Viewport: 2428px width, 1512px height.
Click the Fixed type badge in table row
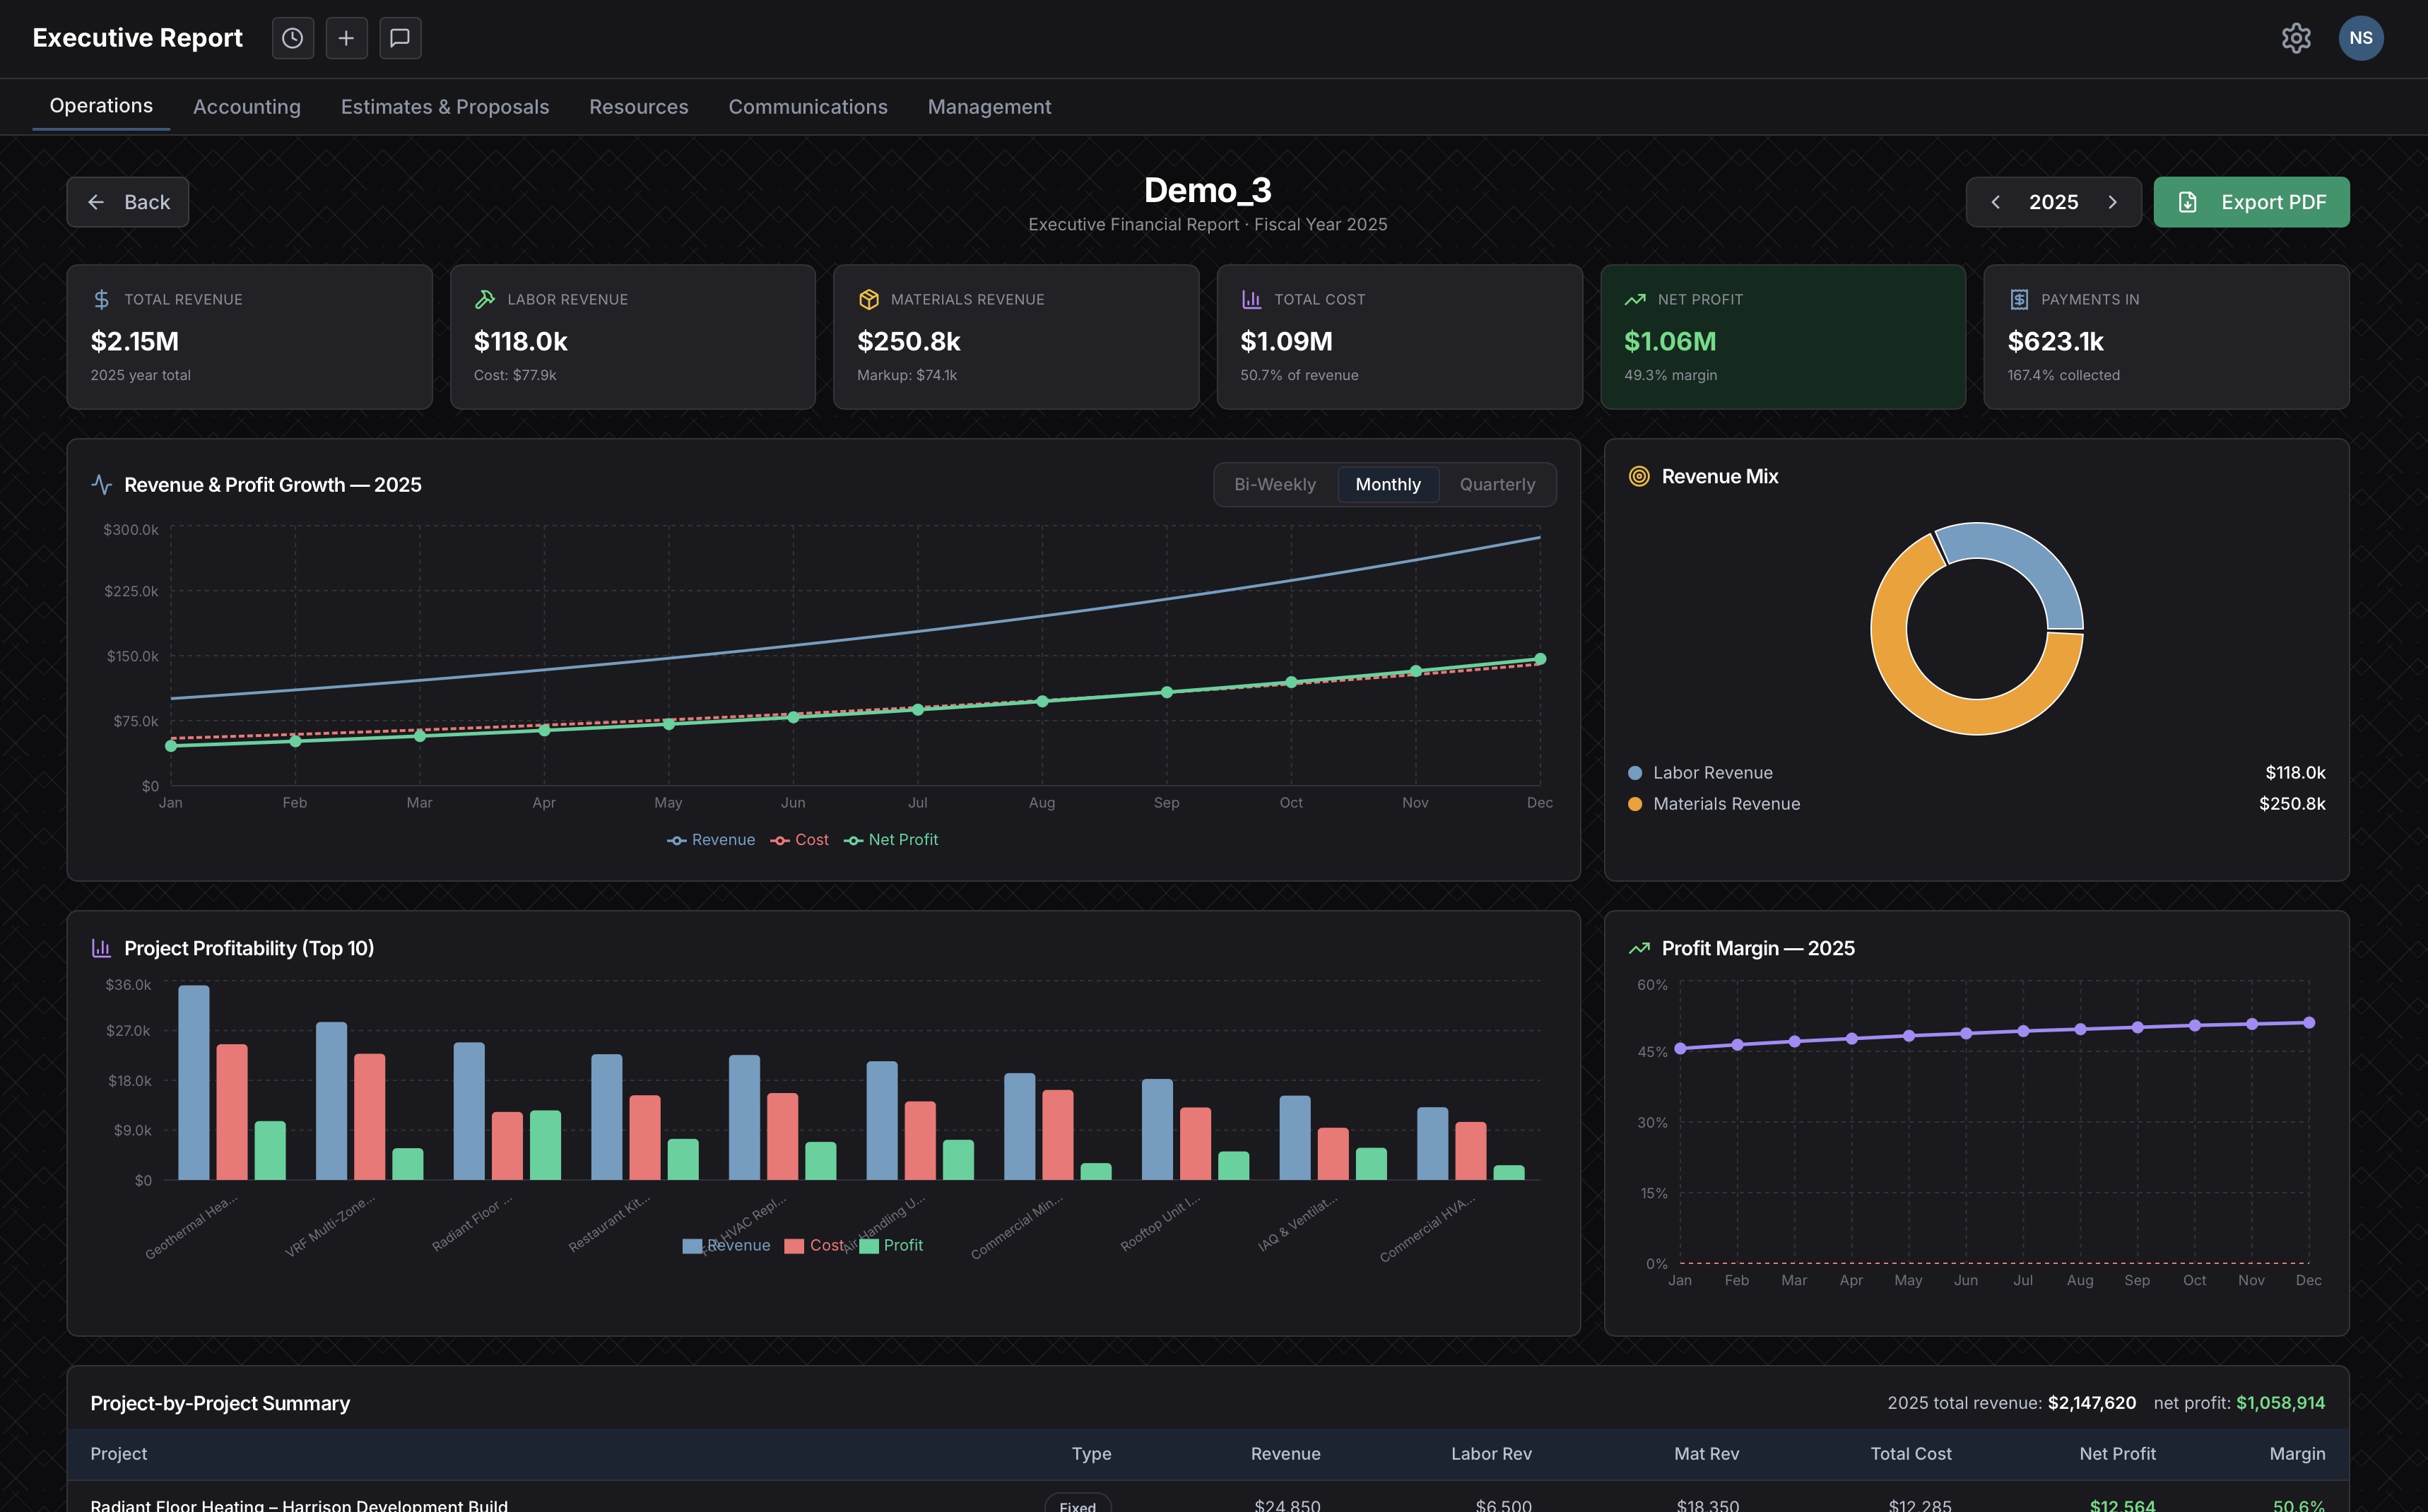click(1078, 1504)
